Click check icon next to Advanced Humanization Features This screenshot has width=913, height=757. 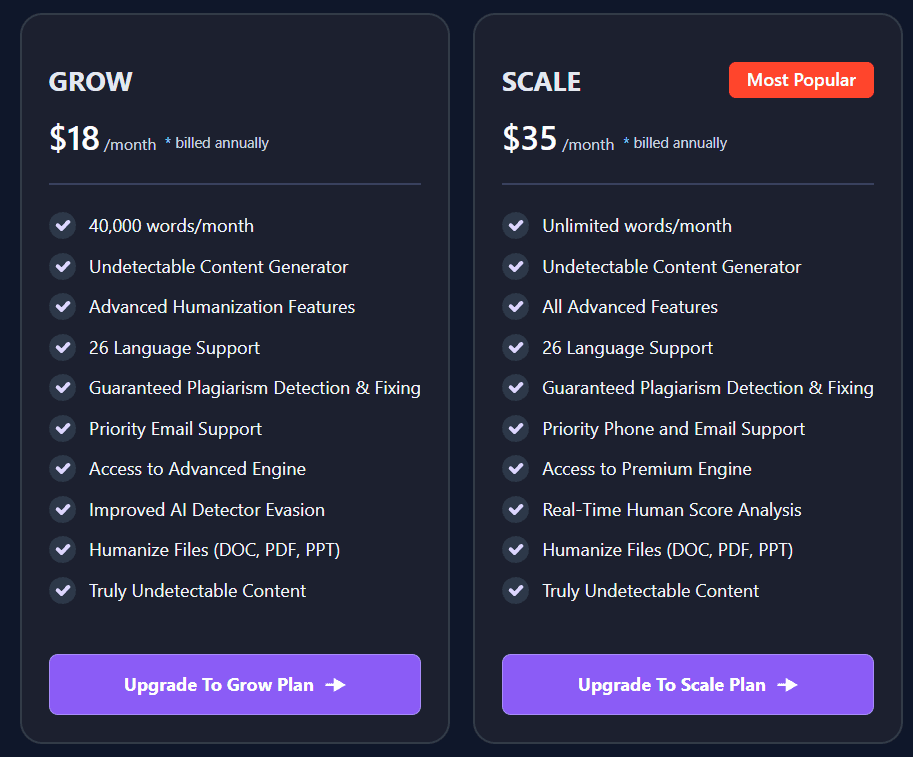coord(63,307)
